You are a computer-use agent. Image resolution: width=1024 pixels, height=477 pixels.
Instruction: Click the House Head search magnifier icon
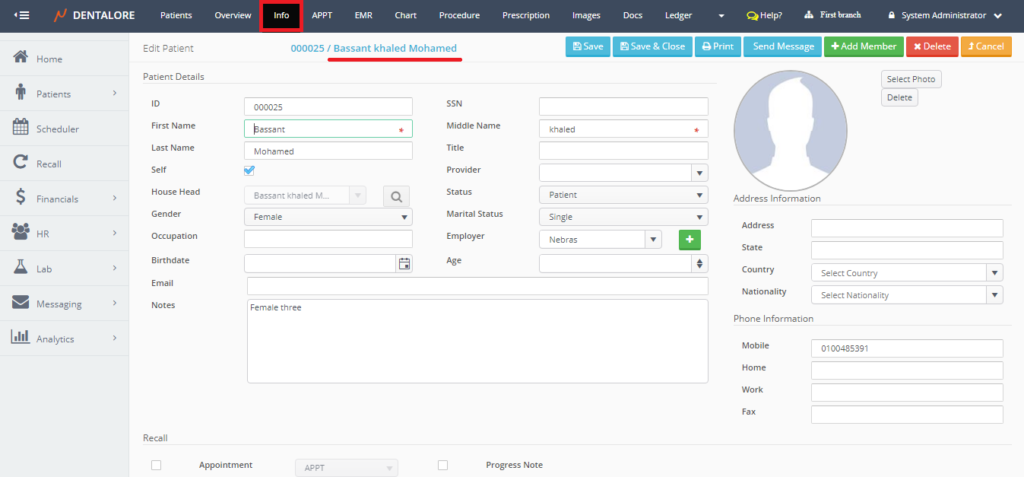[396, 197]
